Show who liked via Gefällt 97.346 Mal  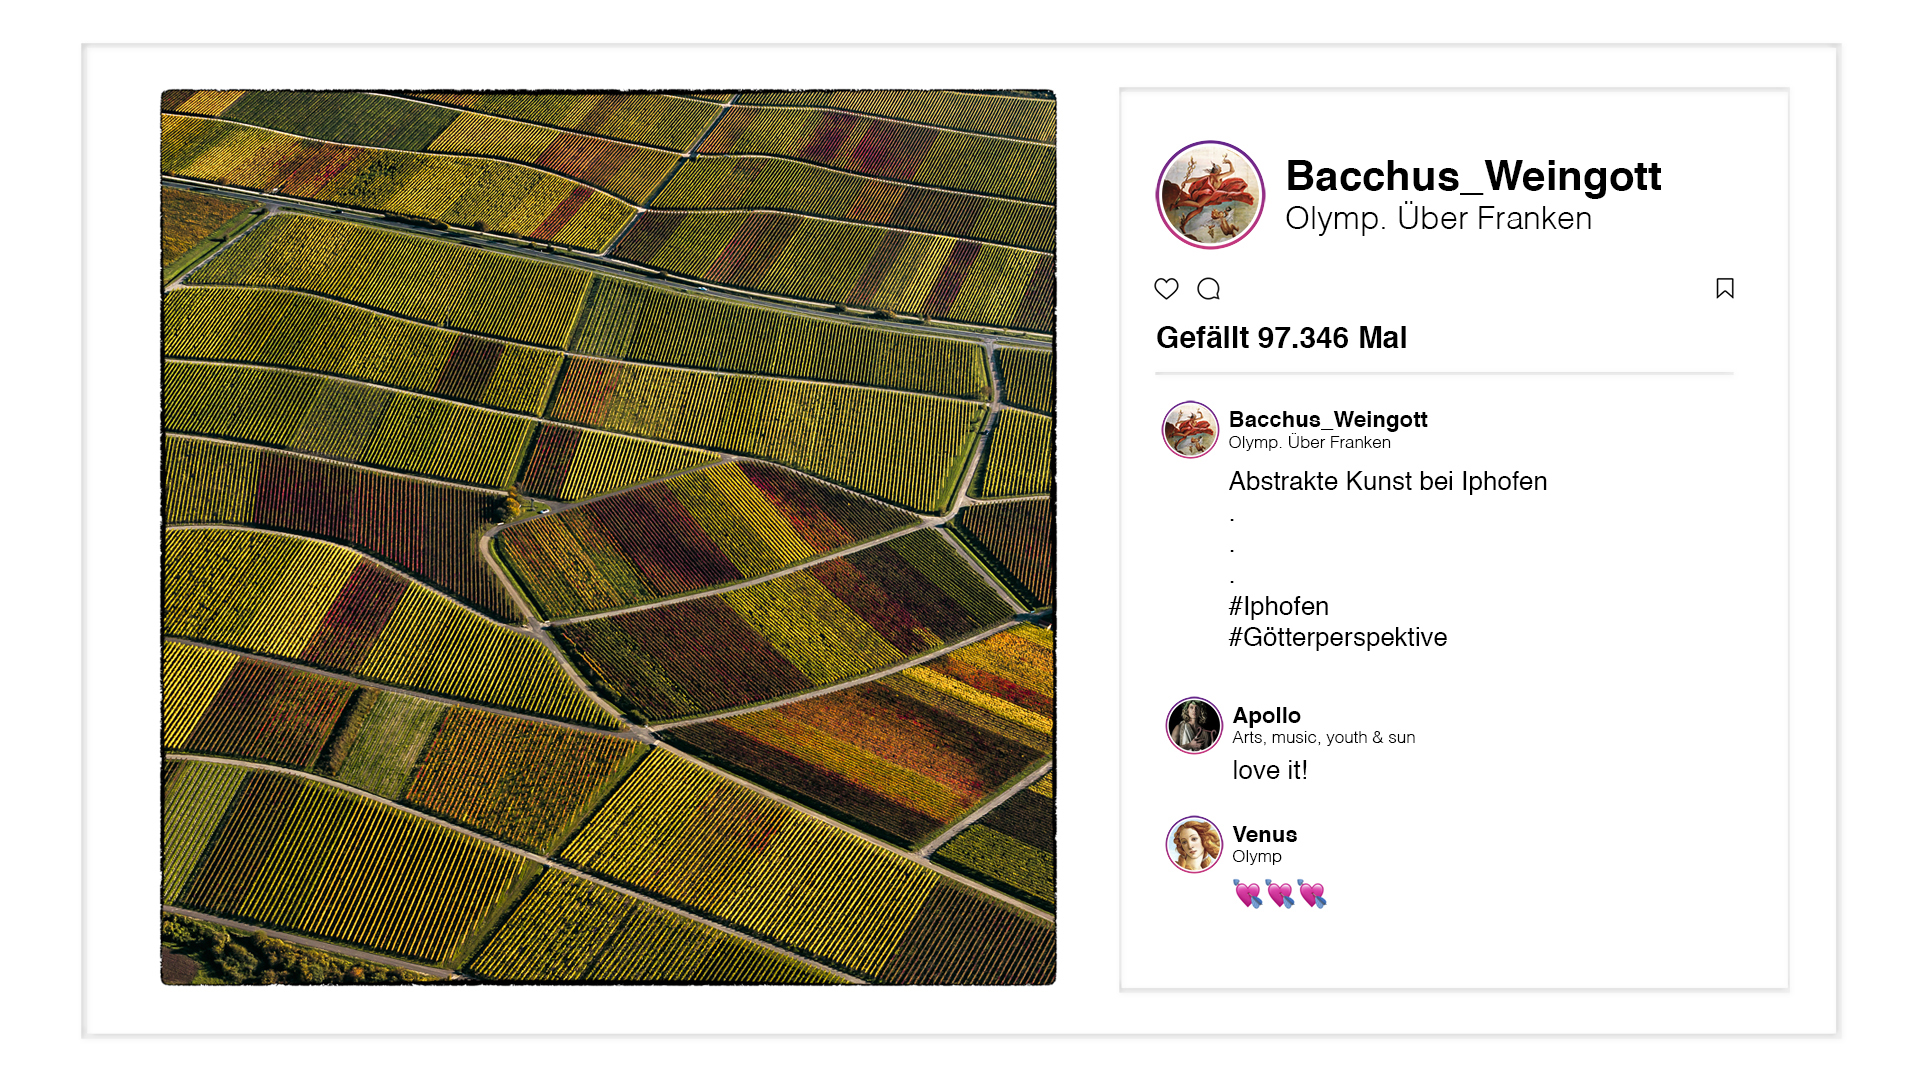tap(1281, 338)
